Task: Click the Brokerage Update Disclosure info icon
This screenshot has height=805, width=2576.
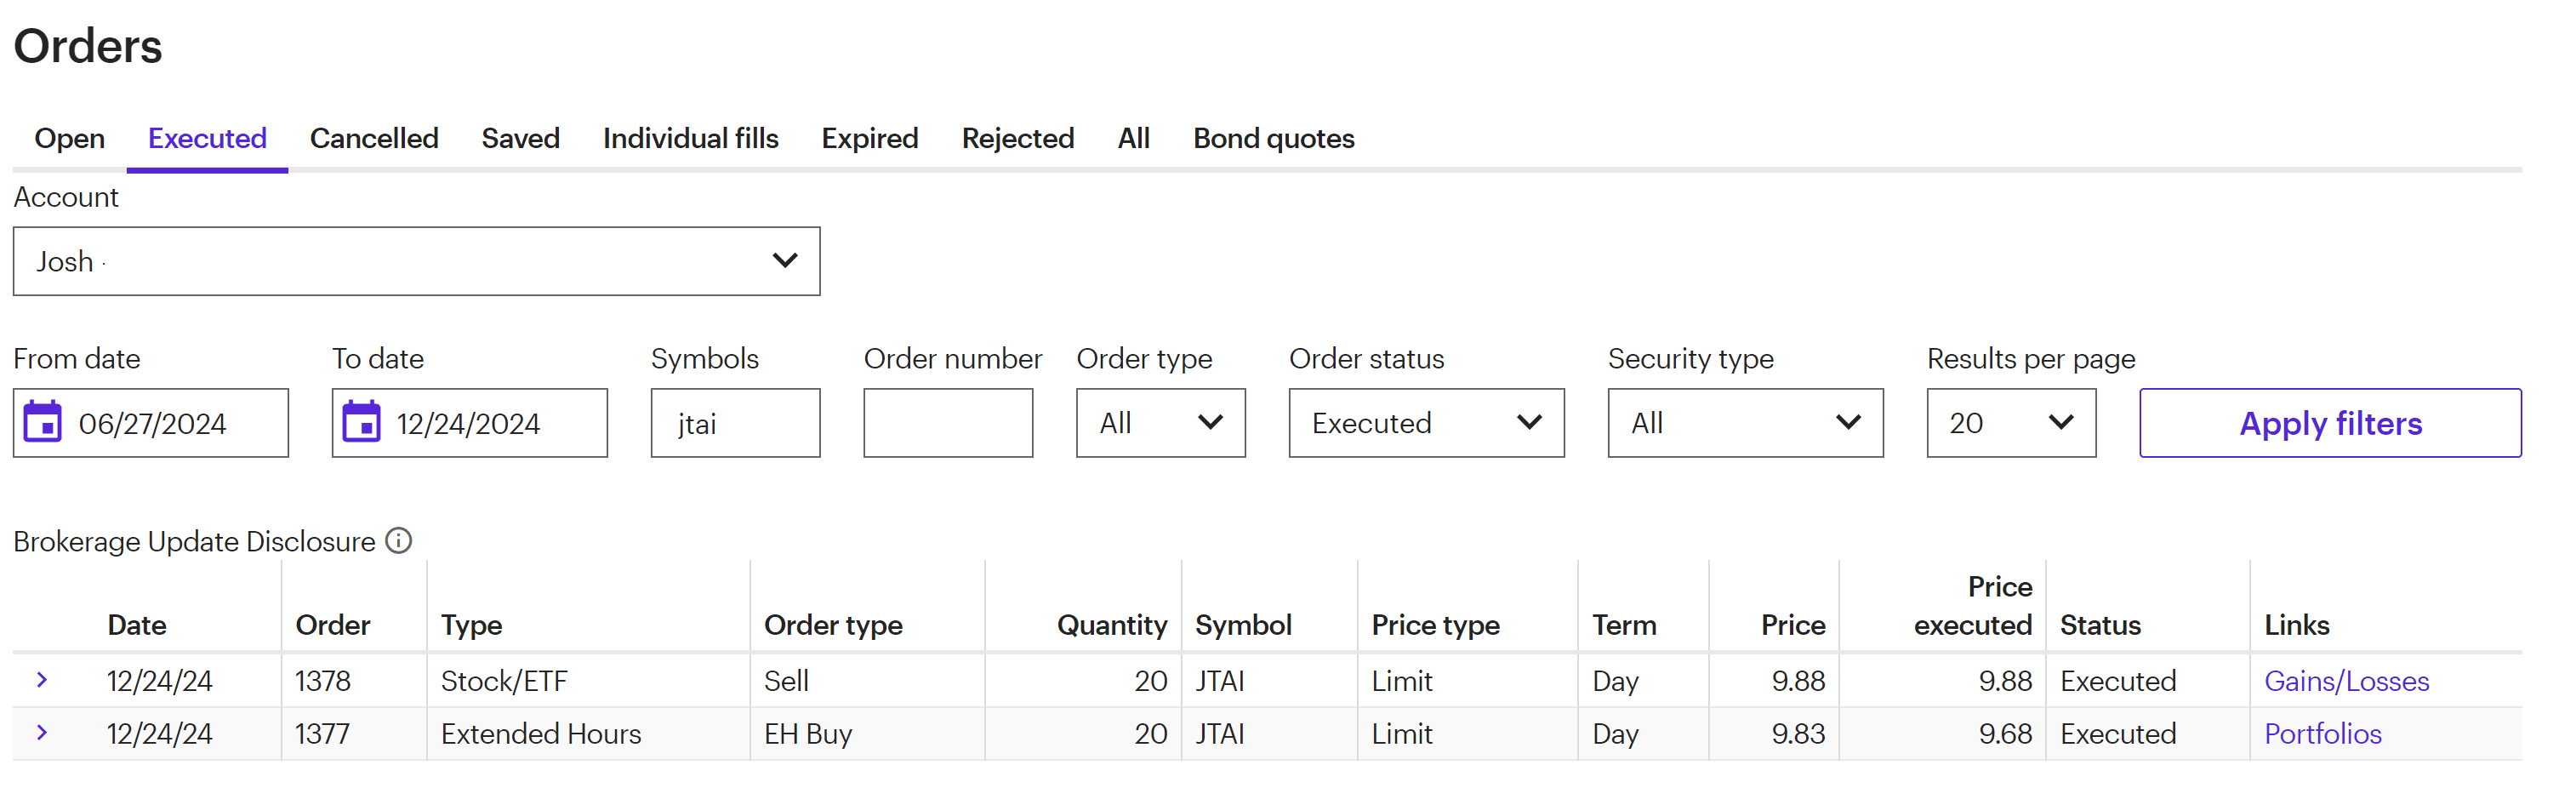Action: [x=399, y=541]
